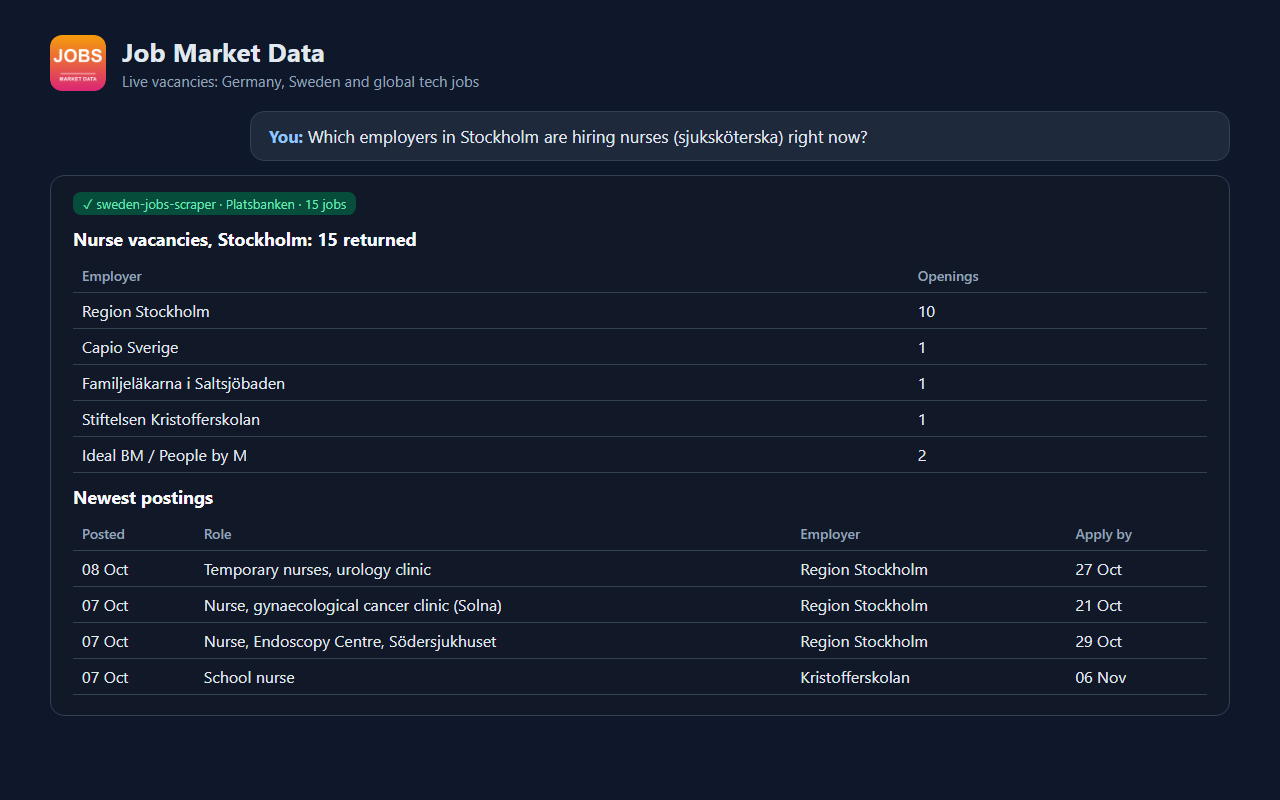Click the "Newest postings" heading
This screenshot has height=800, width=1280.
click(x=143, y=498)
